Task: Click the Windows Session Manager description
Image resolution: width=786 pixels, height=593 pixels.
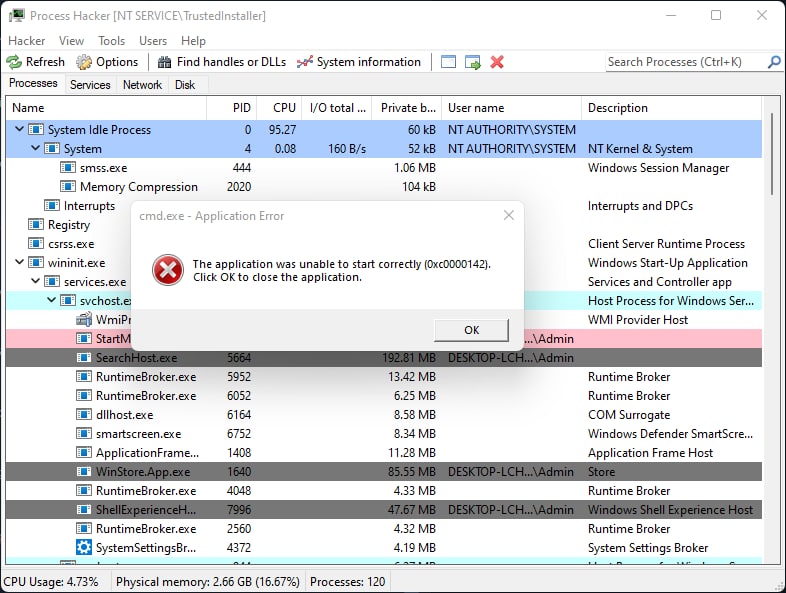Action: tap(658, 168)
